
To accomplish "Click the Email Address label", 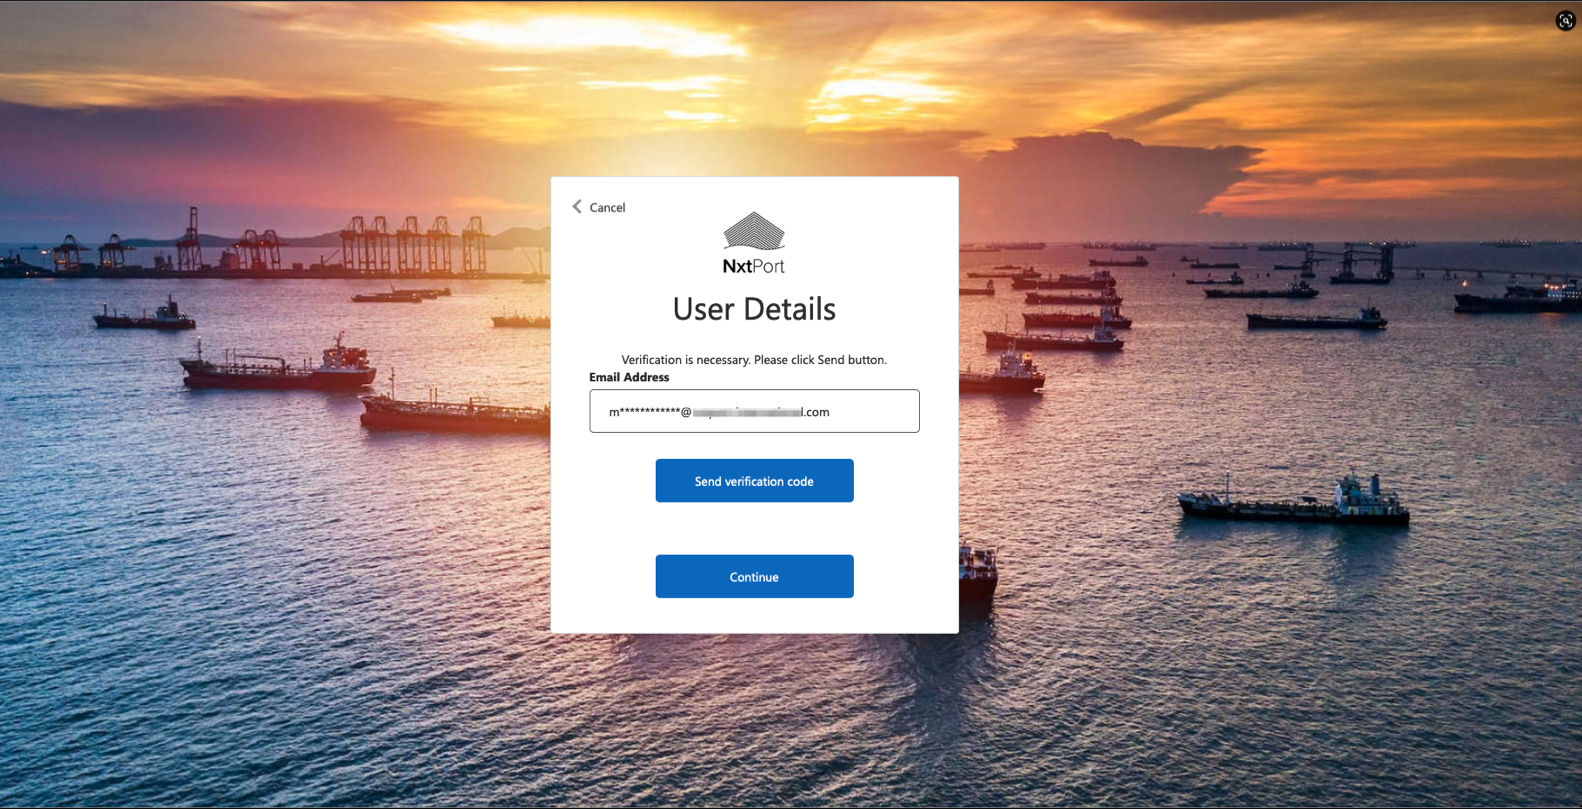I will 629,377.
